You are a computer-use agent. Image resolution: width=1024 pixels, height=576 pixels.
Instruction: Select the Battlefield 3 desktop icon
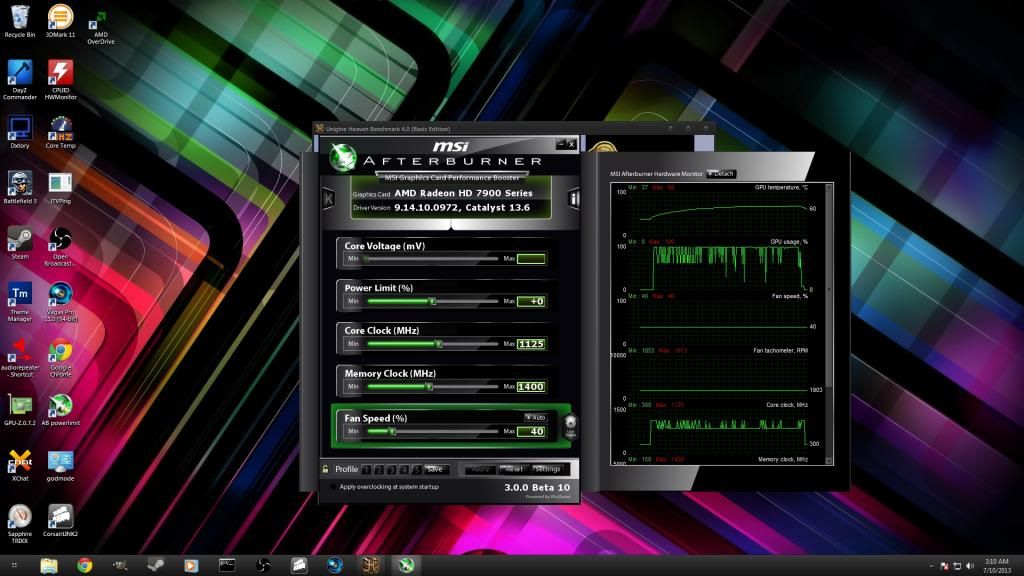[x=20, y=187]
